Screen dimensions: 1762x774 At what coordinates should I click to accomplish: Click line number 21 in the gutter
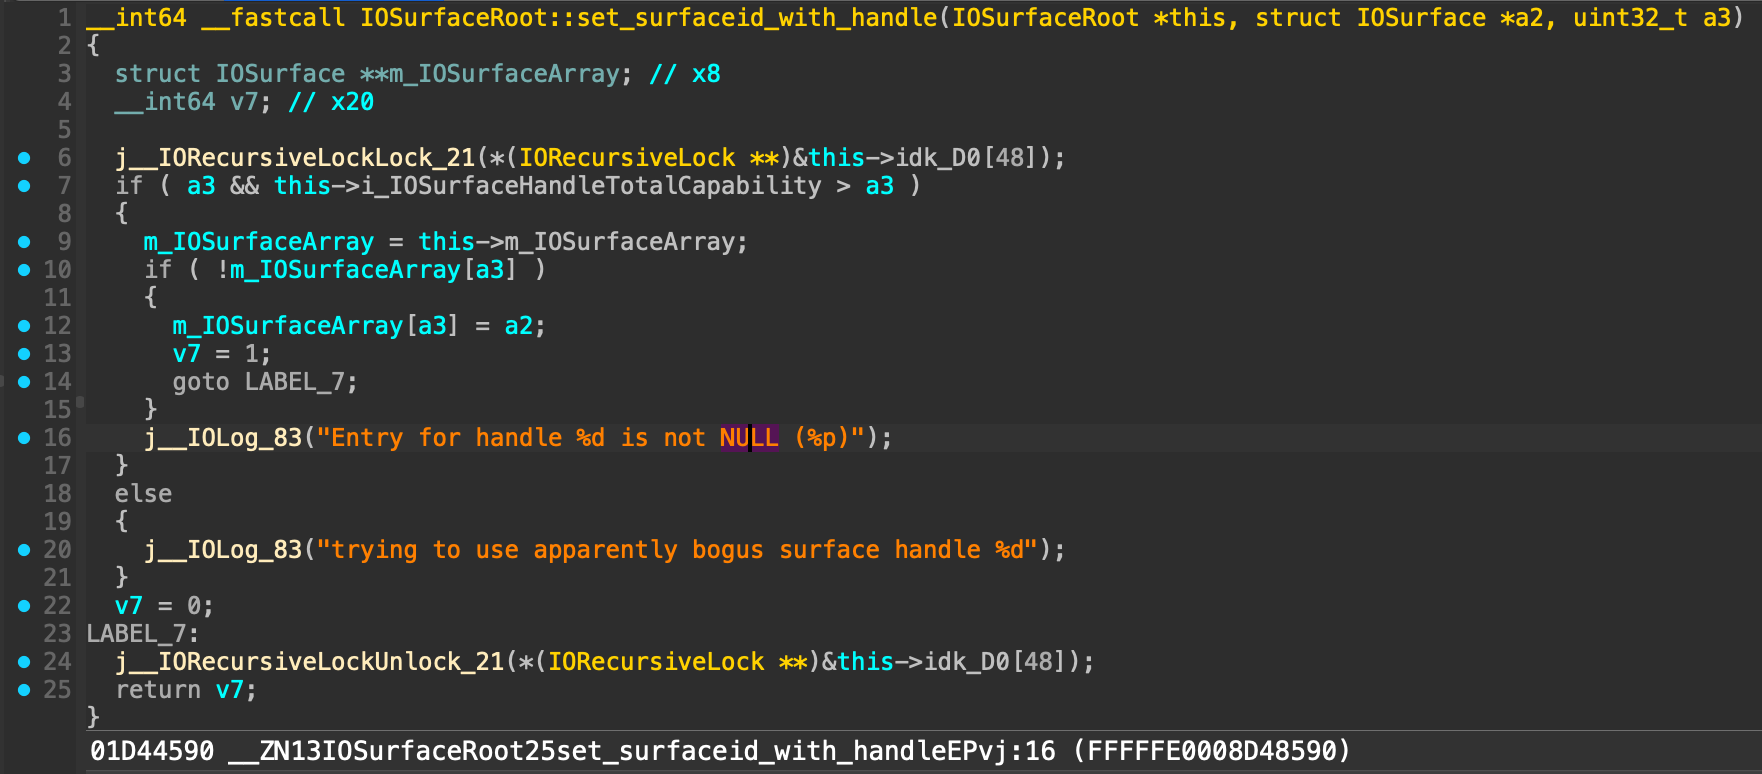point(57,578)
